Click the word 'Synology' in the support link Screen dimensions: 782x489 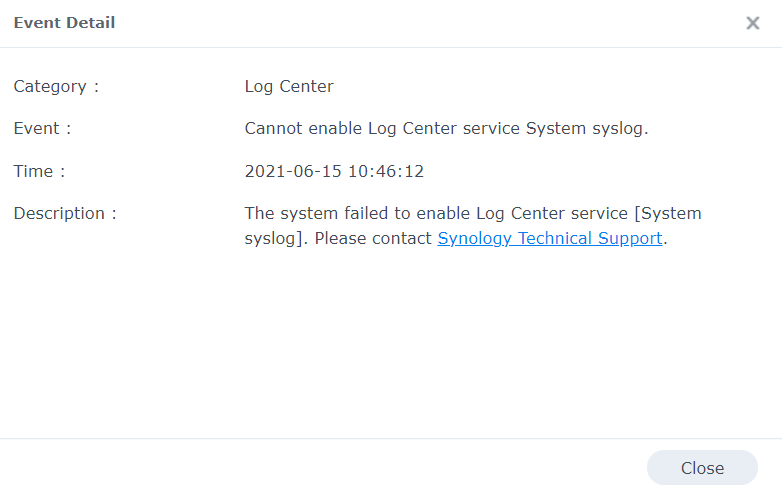(474, 239)
